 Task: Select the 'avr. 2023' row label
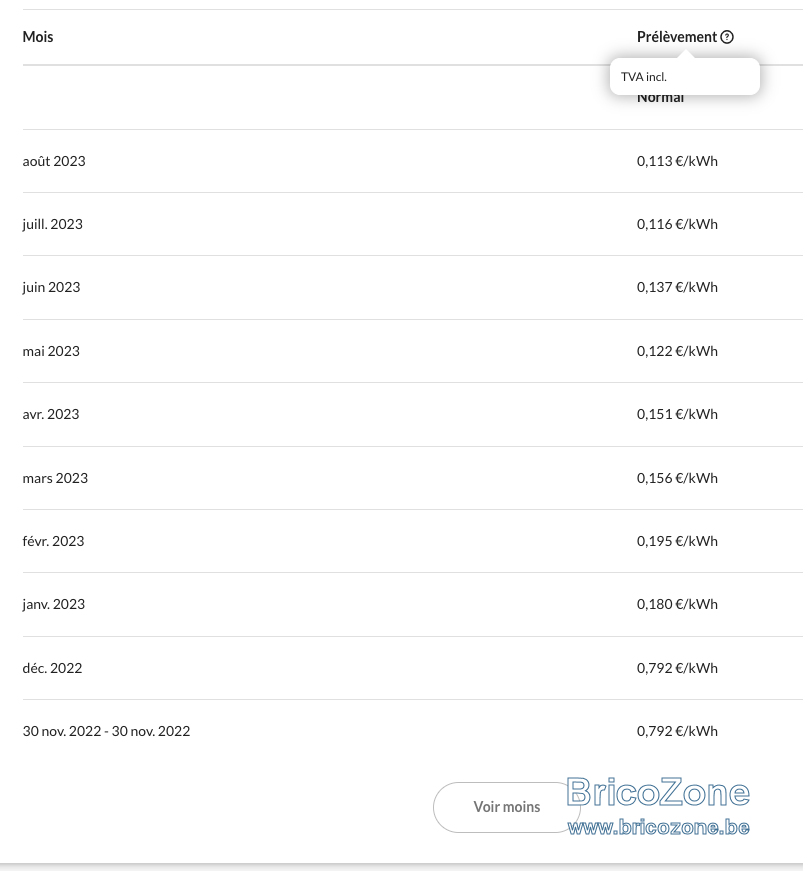51,414
